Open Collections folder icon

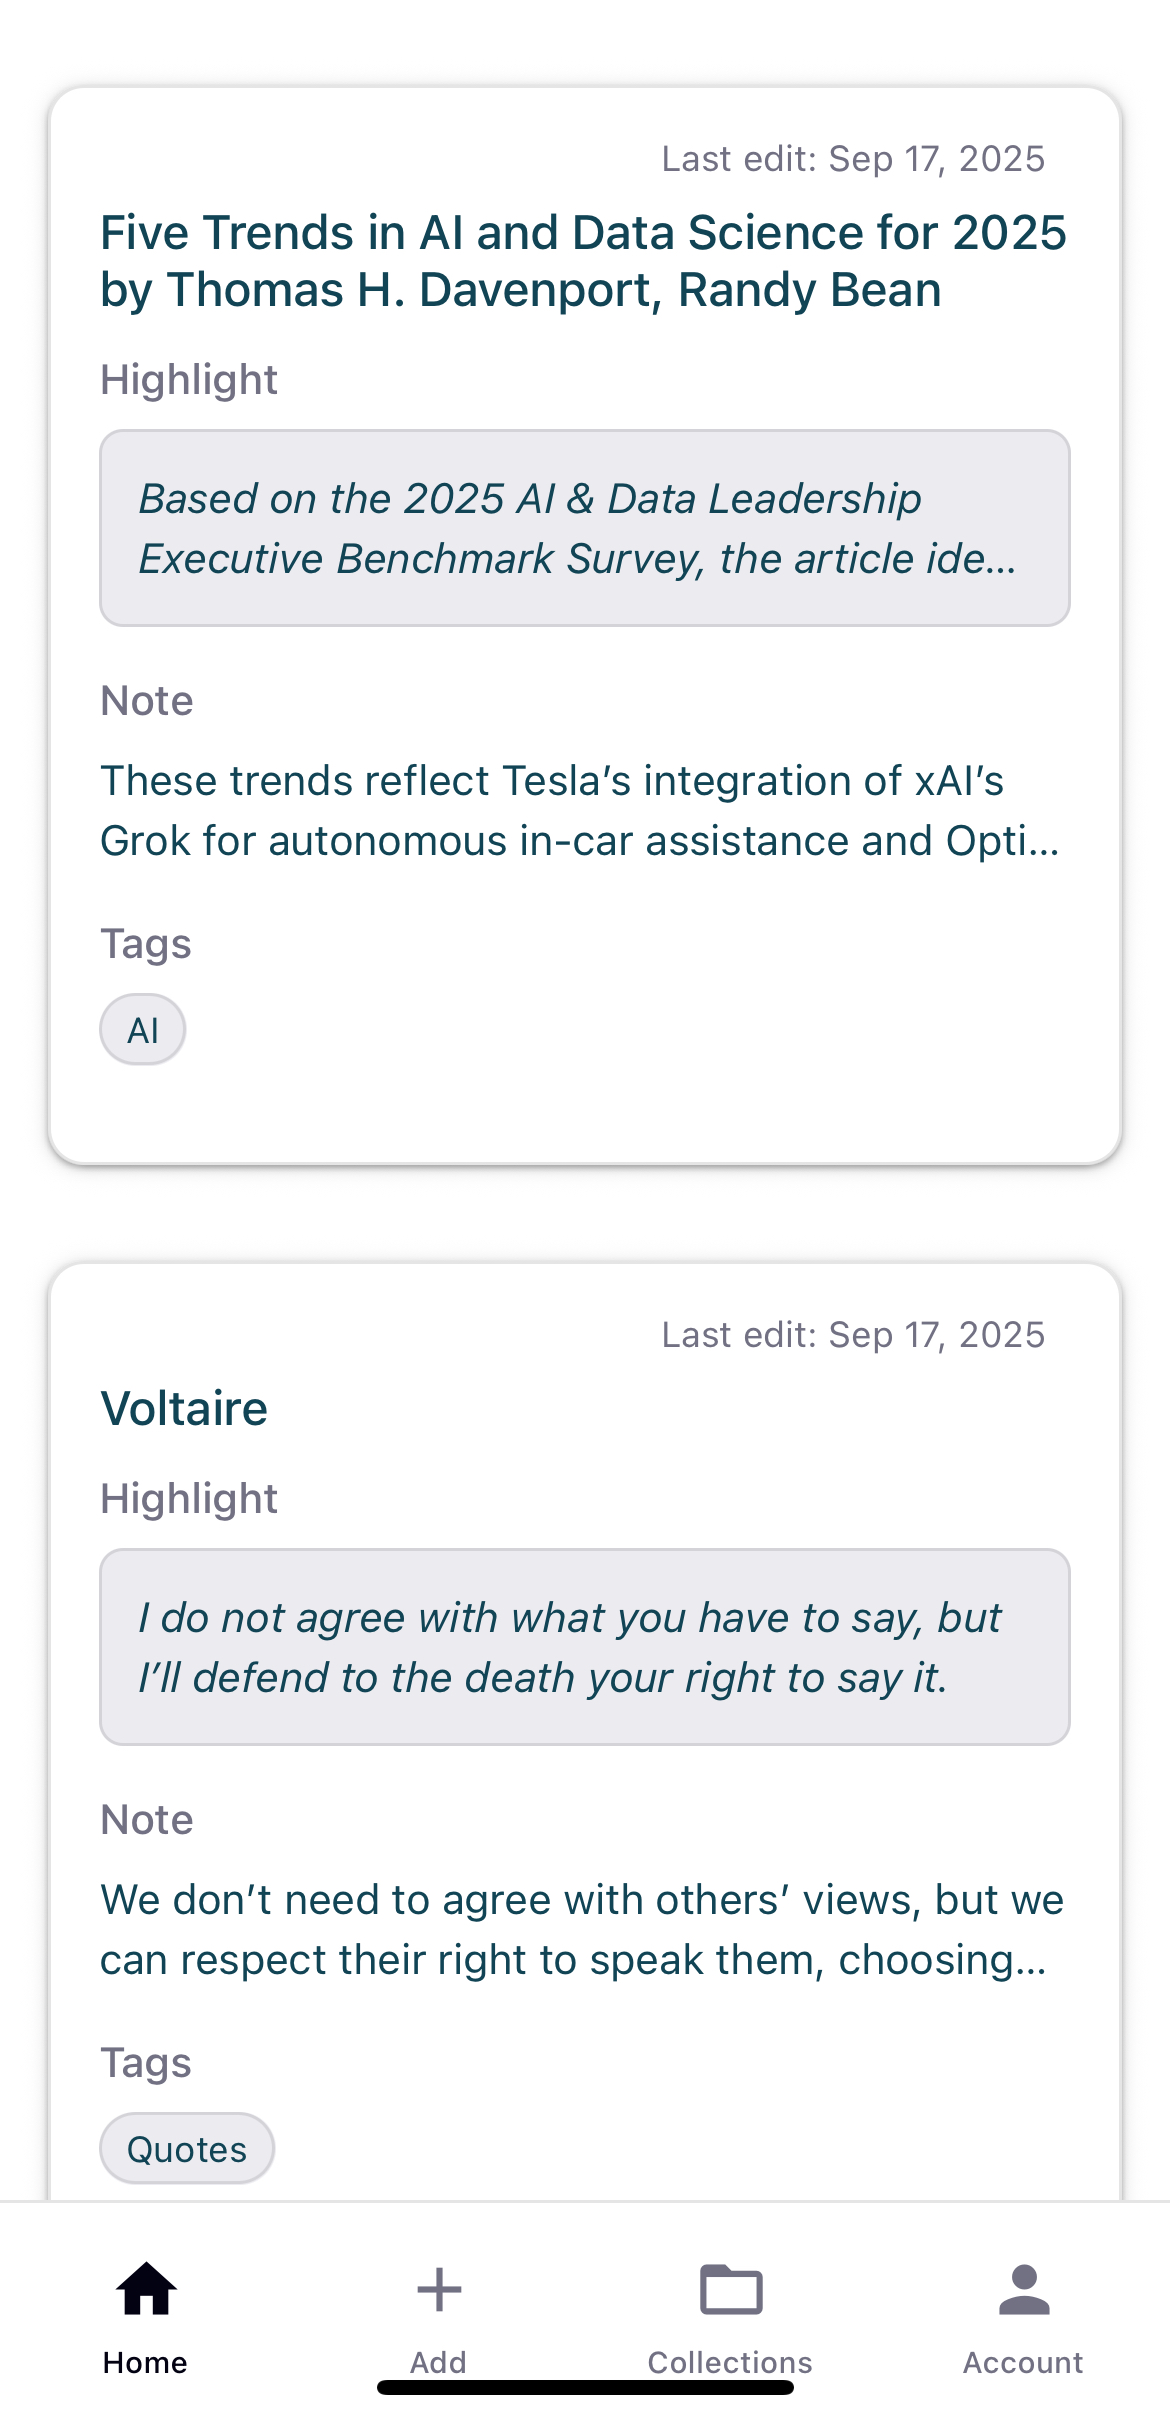tap(730, 2289)
